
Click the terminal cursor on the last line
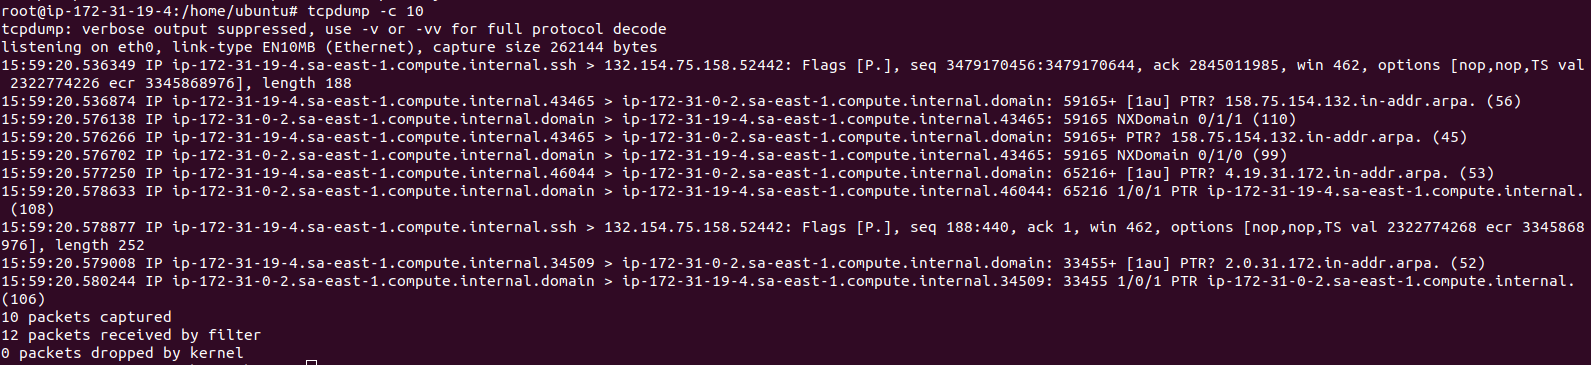tap(312, 362)
